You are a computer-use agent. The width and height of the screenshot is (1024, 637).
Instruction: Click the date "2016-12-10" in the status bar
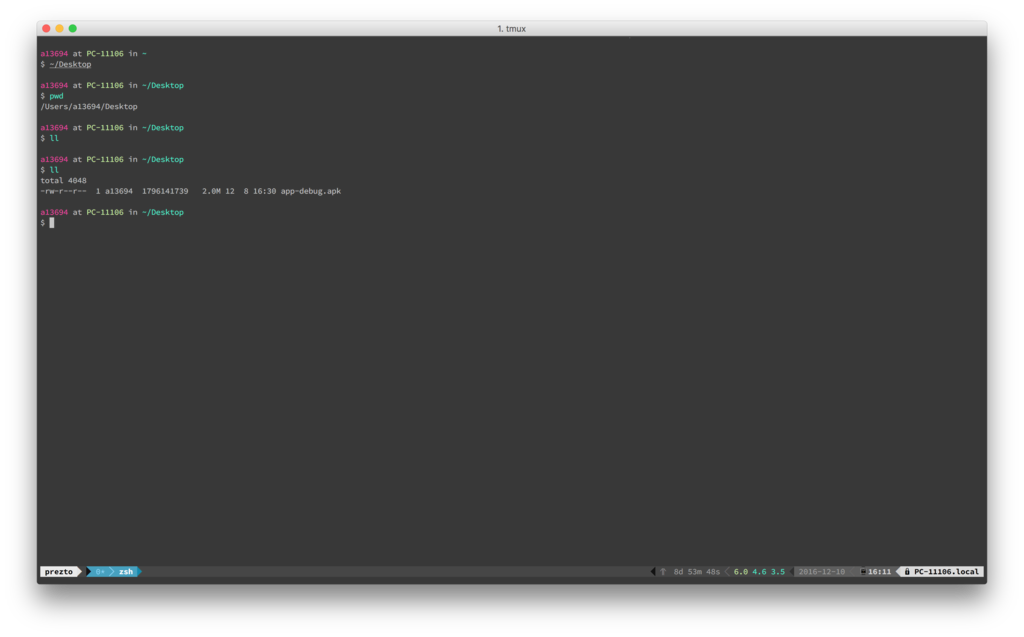[822, 572]
